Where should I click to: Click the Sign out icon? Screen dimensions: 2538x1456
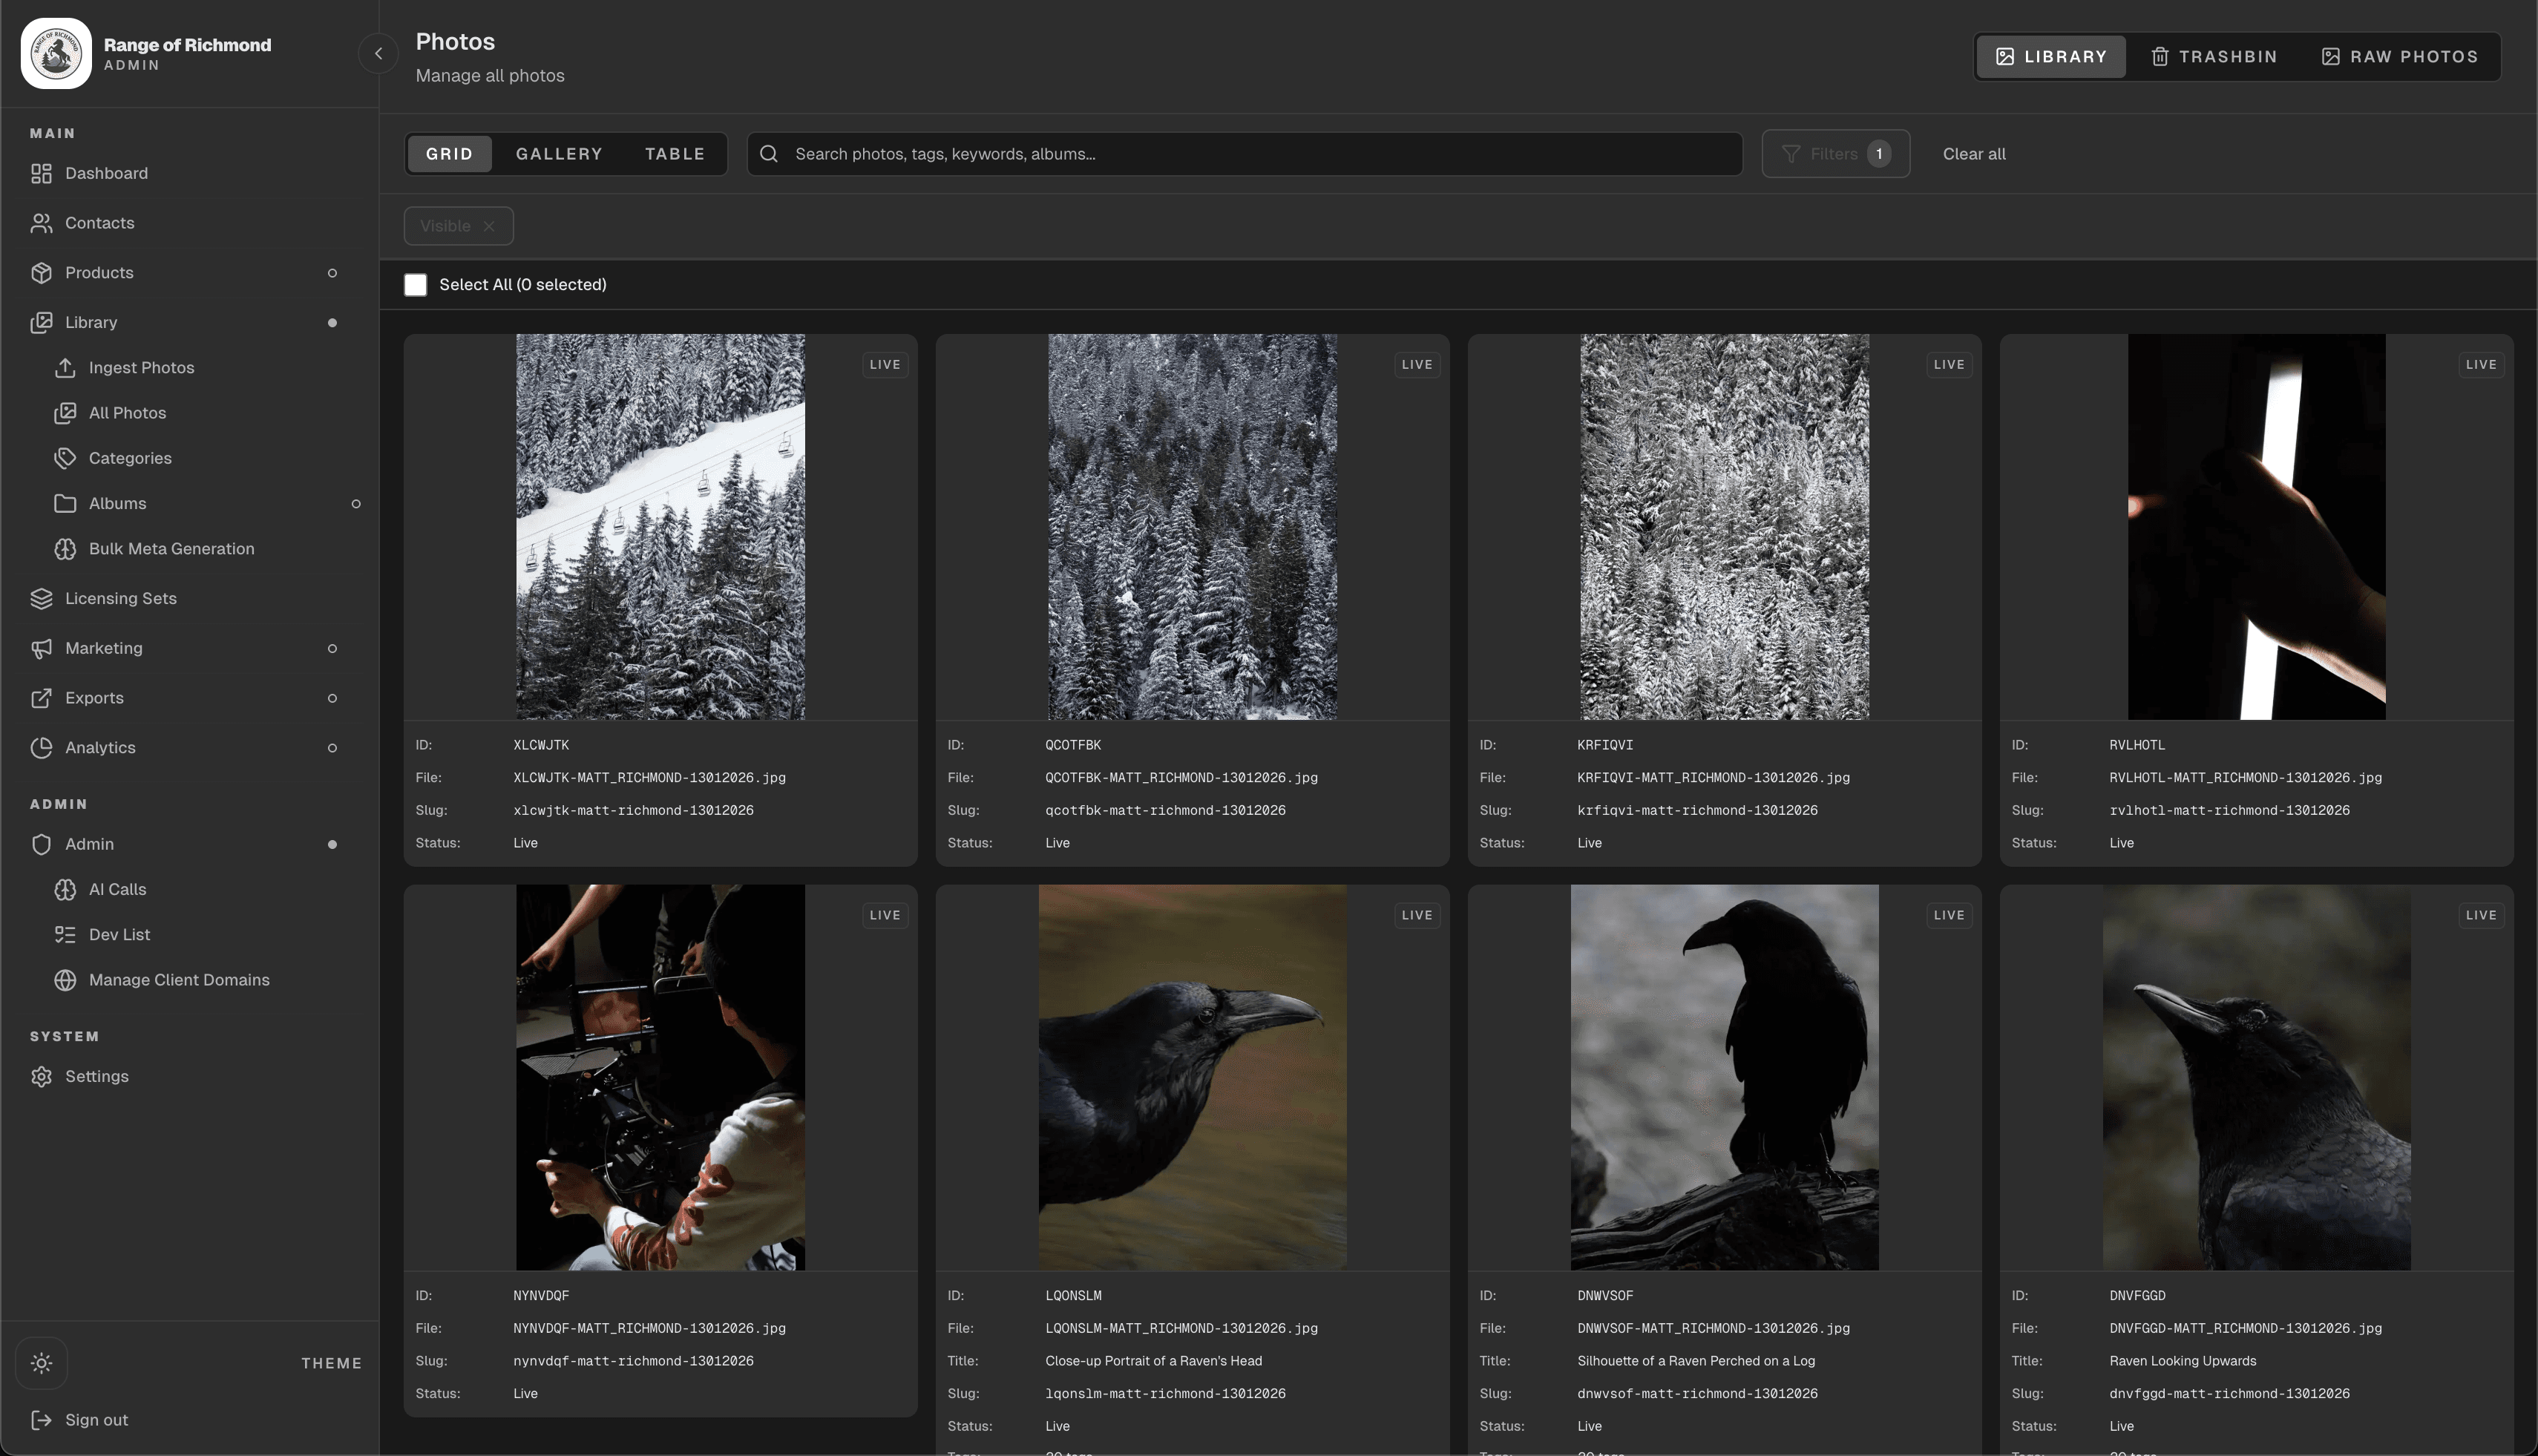point(41,1419)
